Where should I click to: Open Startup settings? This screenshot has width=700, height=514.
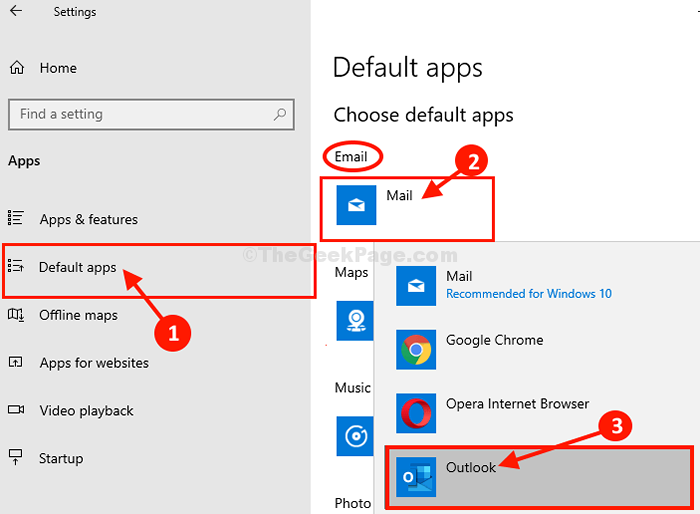point(61,458)
